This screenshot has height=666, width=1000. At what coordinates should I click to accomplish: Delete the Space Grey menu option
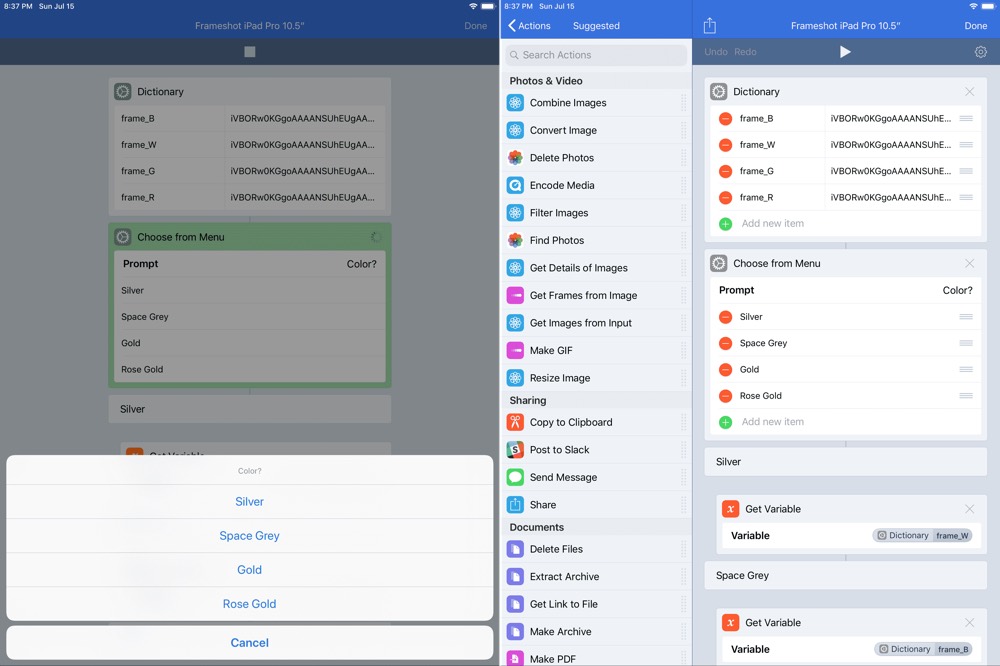(x=725, y=343)
